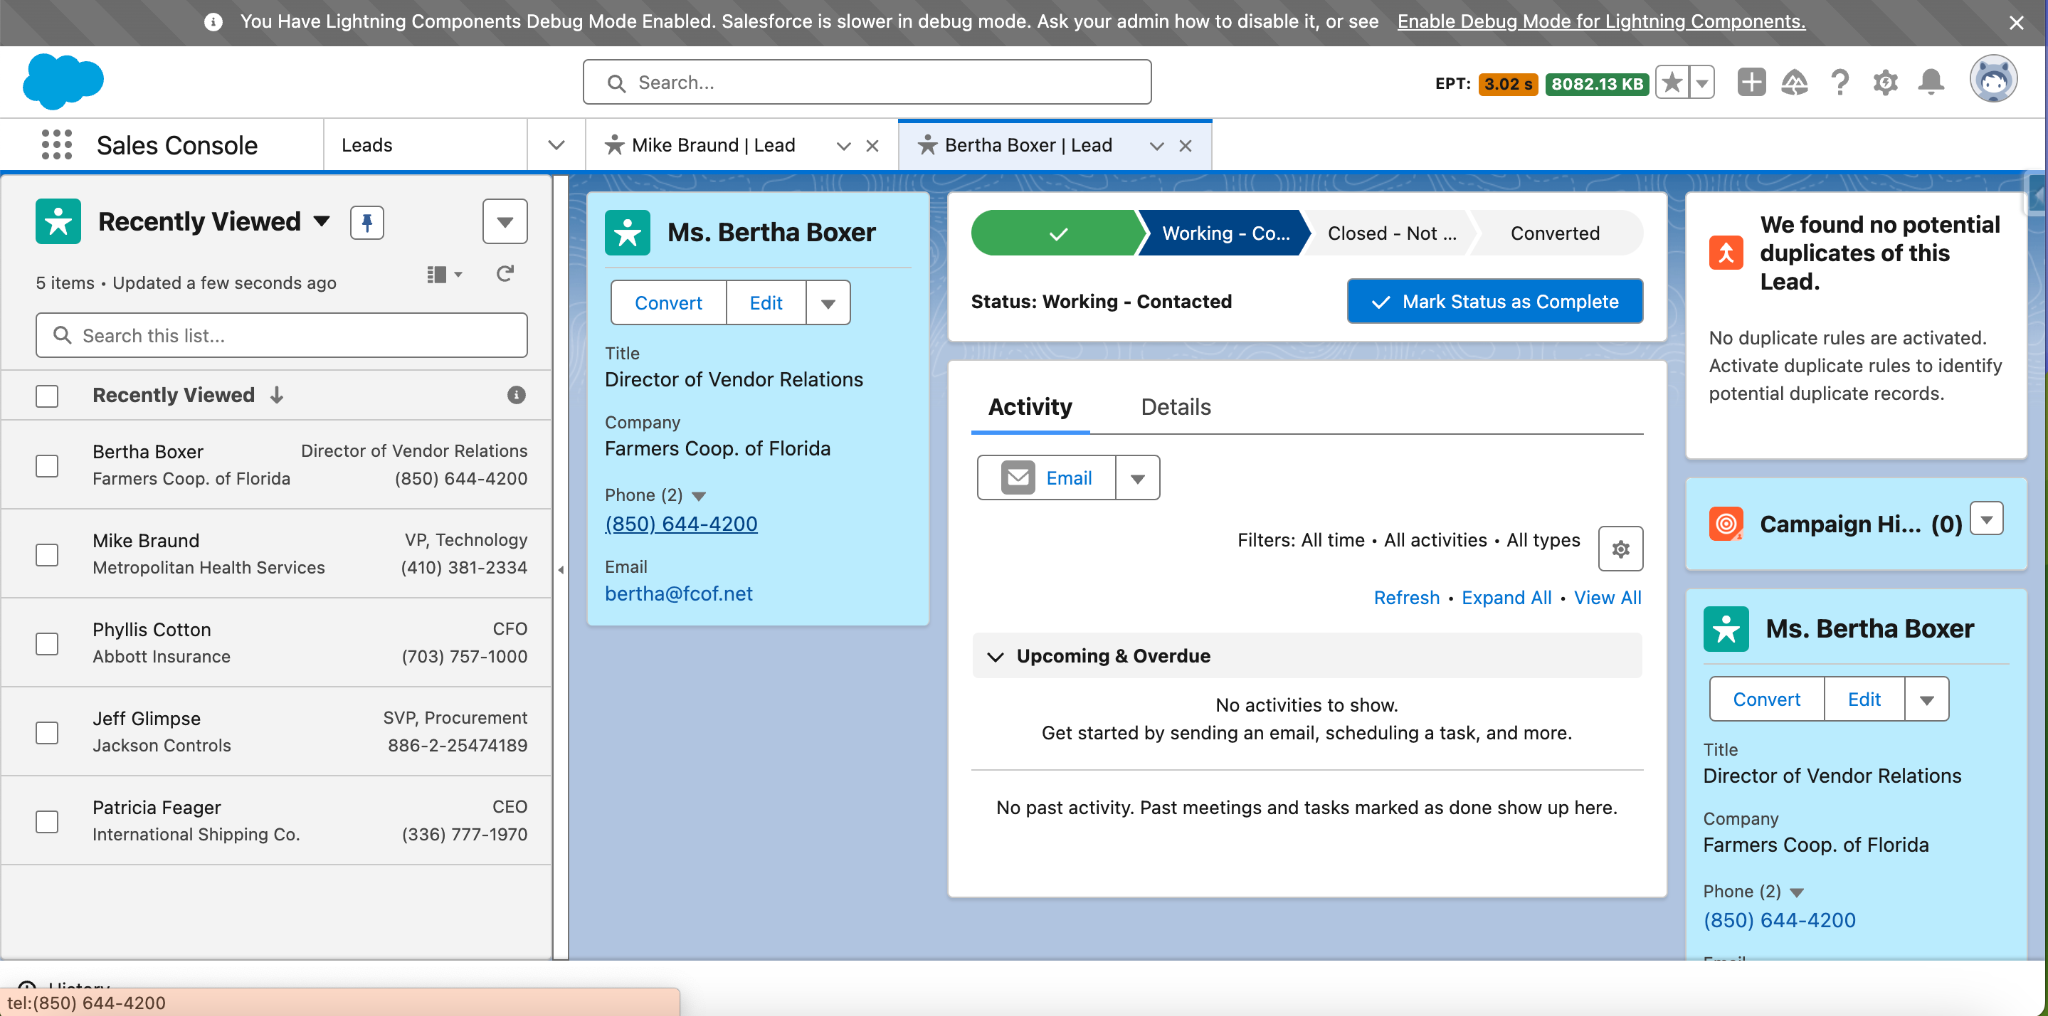2048x1016 pixels.
Task: Open Bertha Boxer tab options chevron
Action: pos(1157,146)
